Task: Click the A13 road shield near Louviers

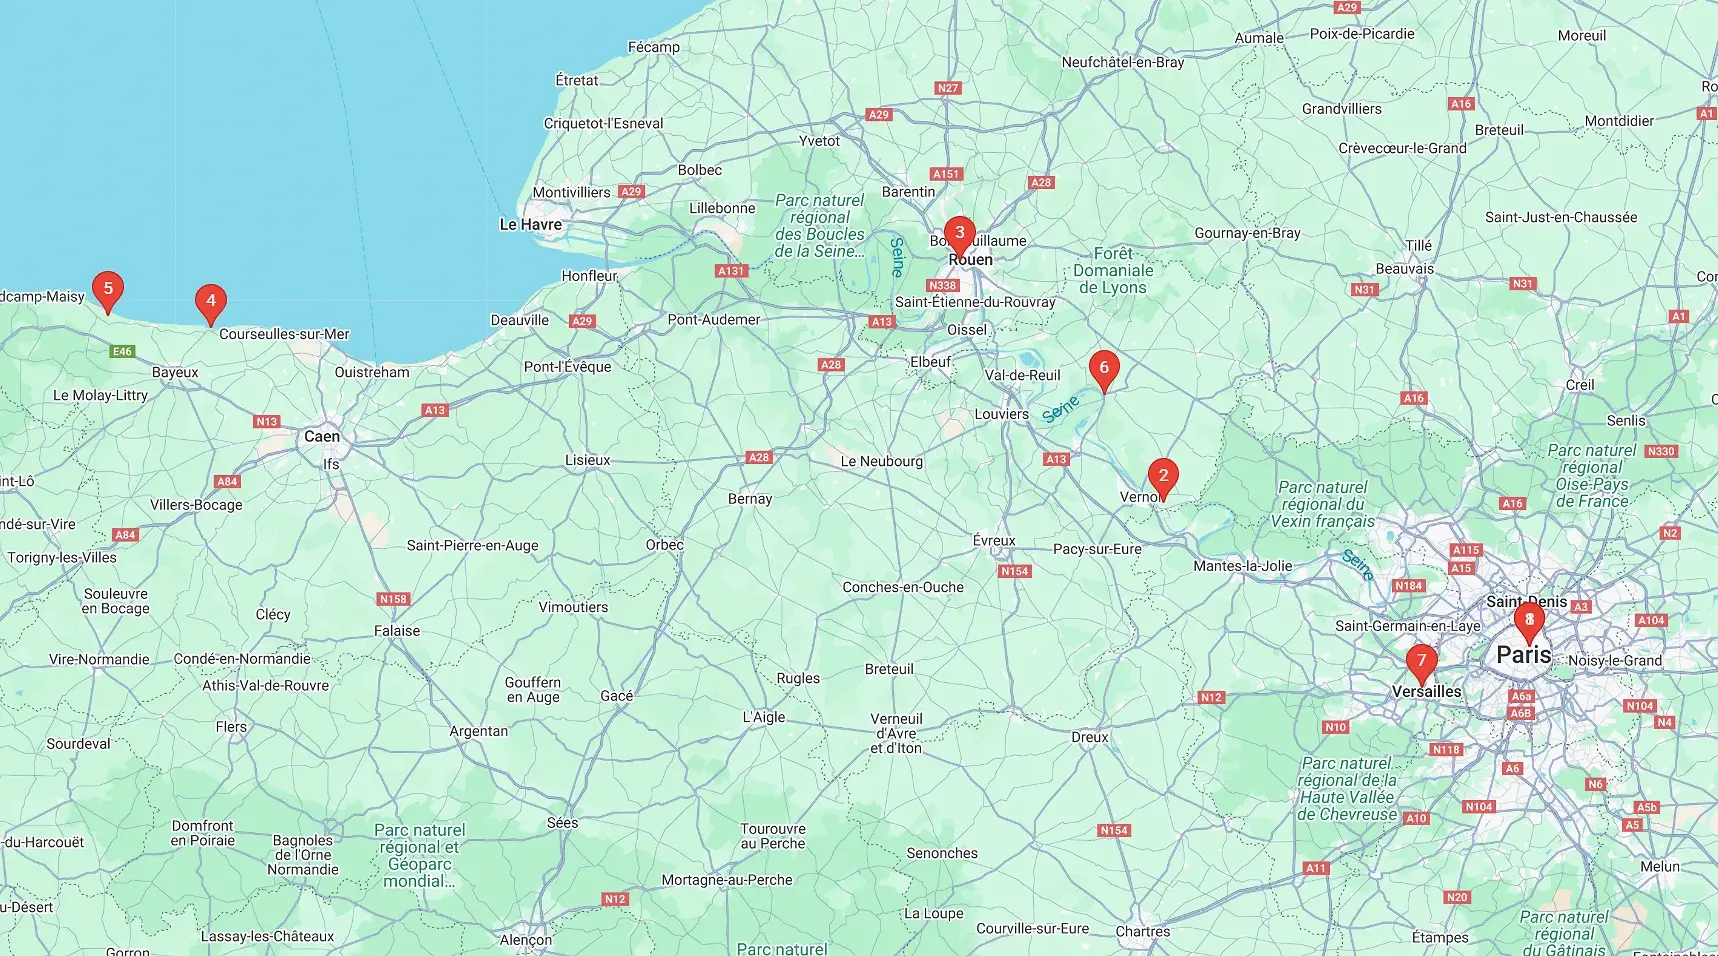Action: pyautogui.click(x=1056, y=459)
